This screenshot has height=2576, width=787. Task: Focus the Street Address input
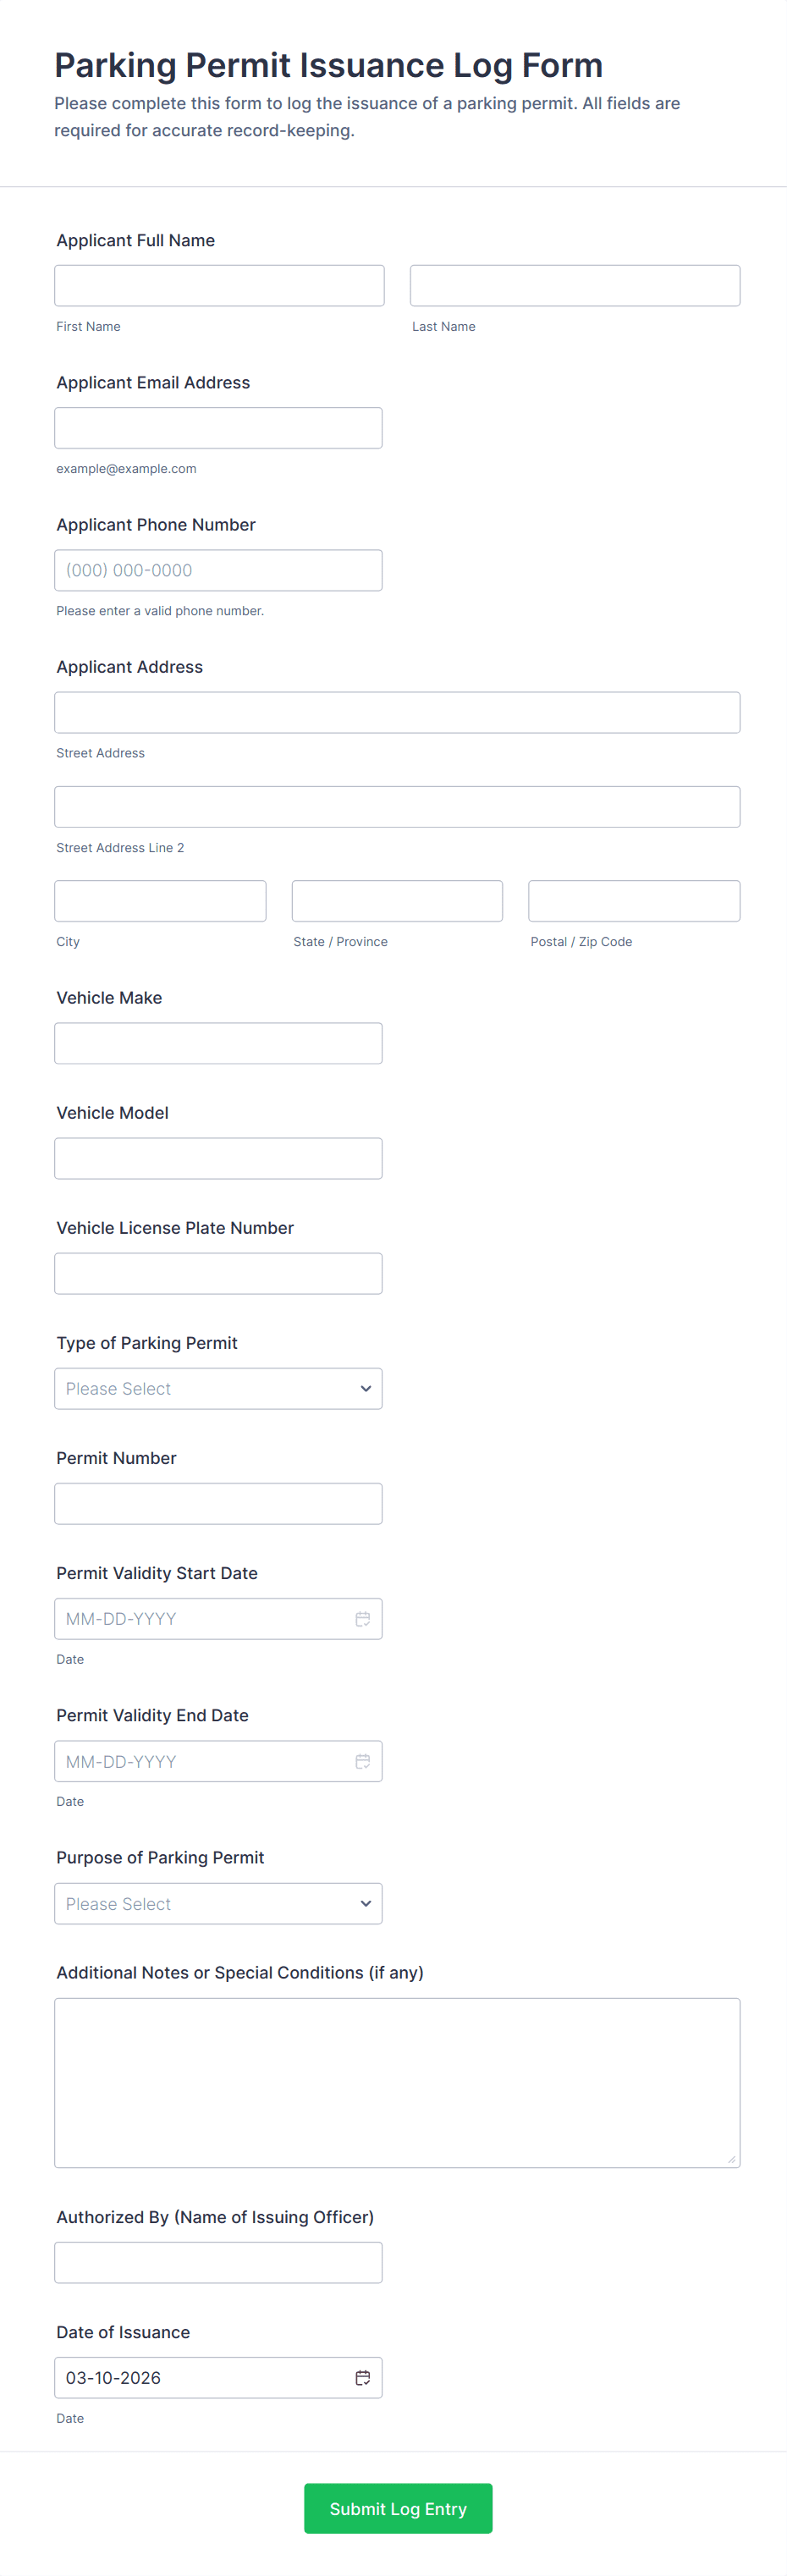(397, 713)
